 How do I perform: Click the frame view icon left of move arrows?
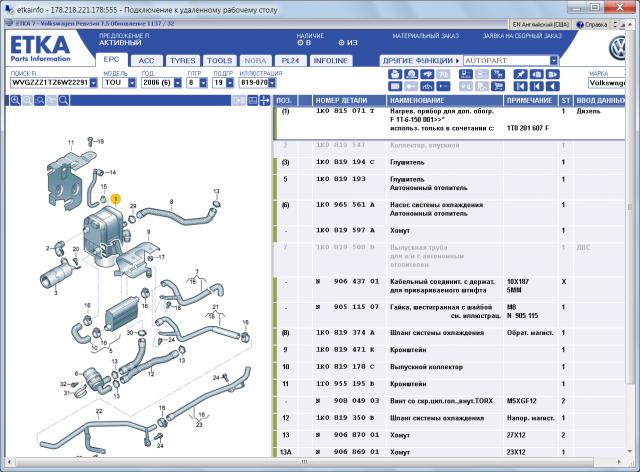253,100
